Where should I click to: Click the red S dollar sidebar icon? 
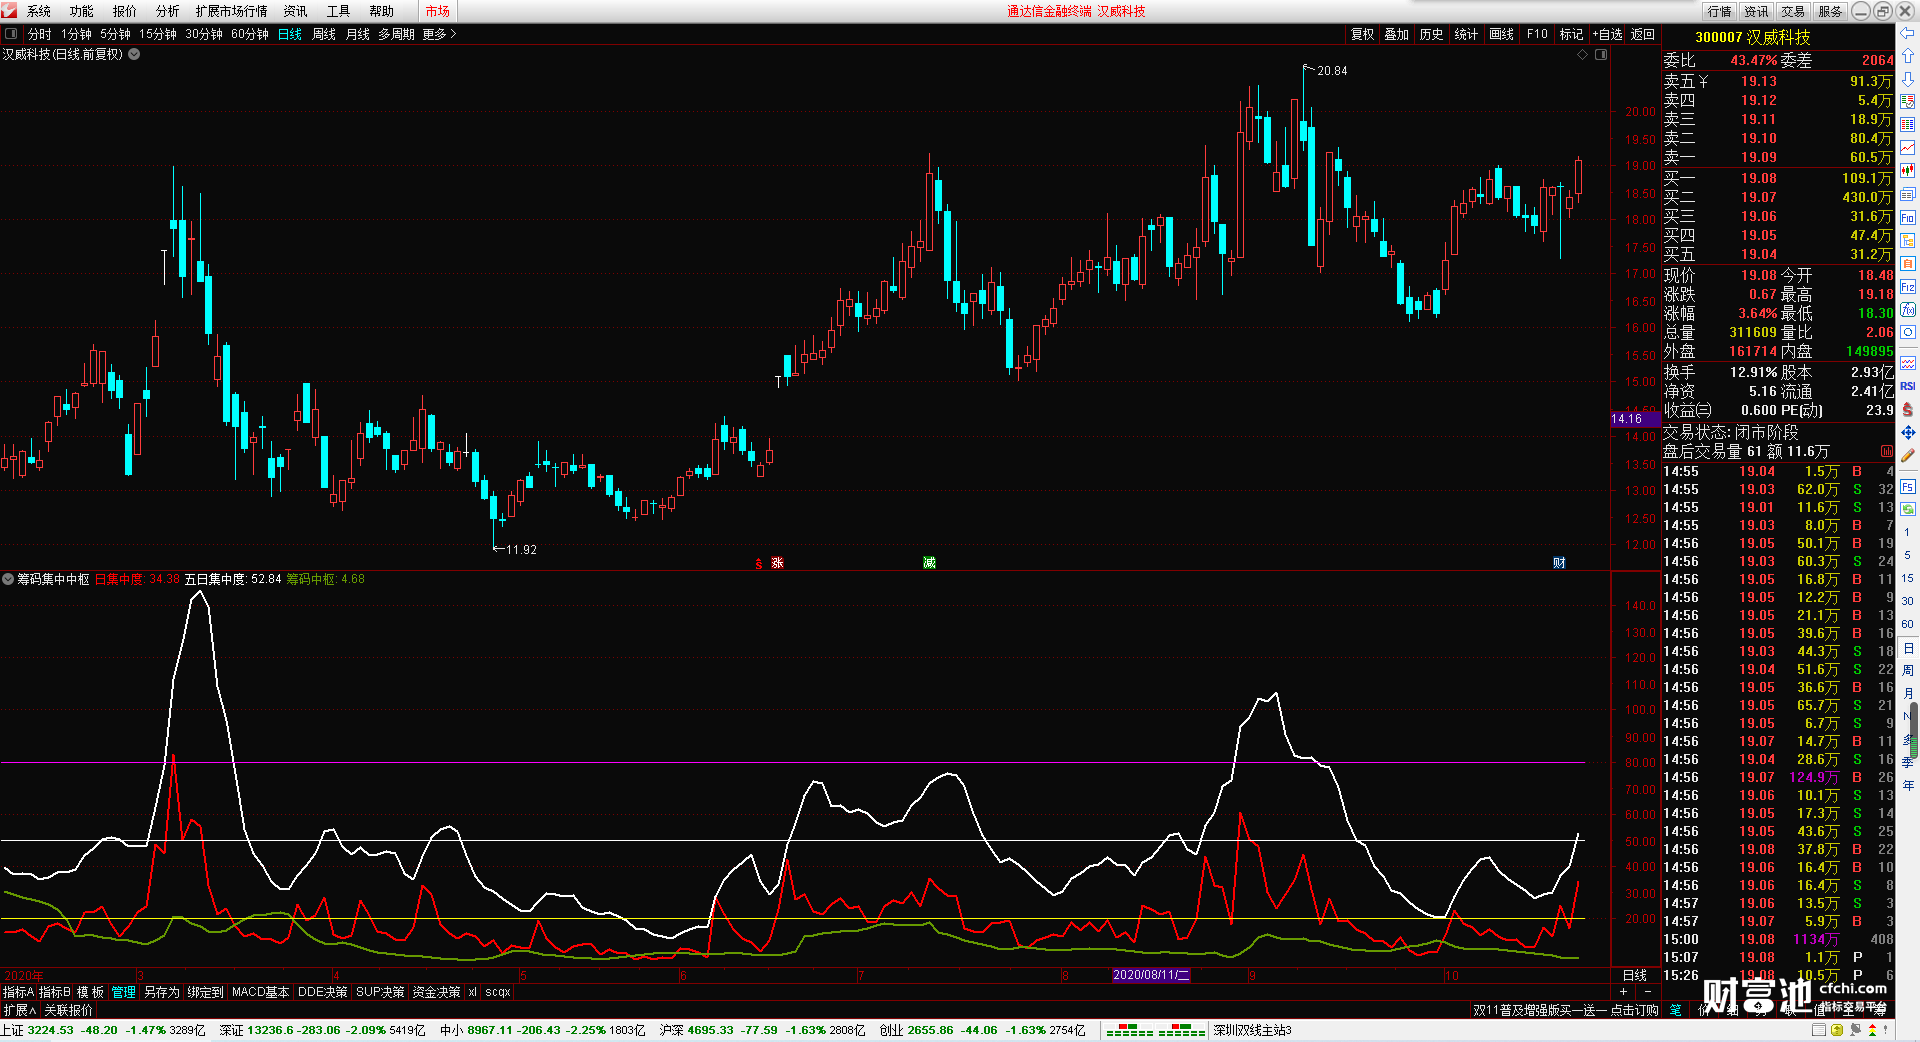[1908, 410]
